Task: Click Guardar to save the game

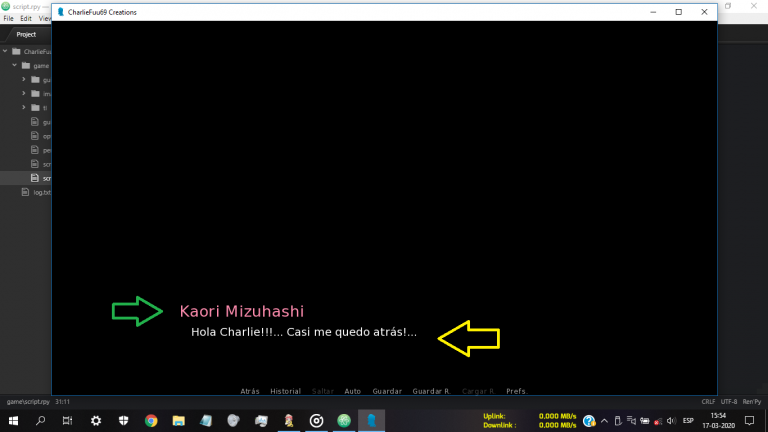Action: click(387, 391)
